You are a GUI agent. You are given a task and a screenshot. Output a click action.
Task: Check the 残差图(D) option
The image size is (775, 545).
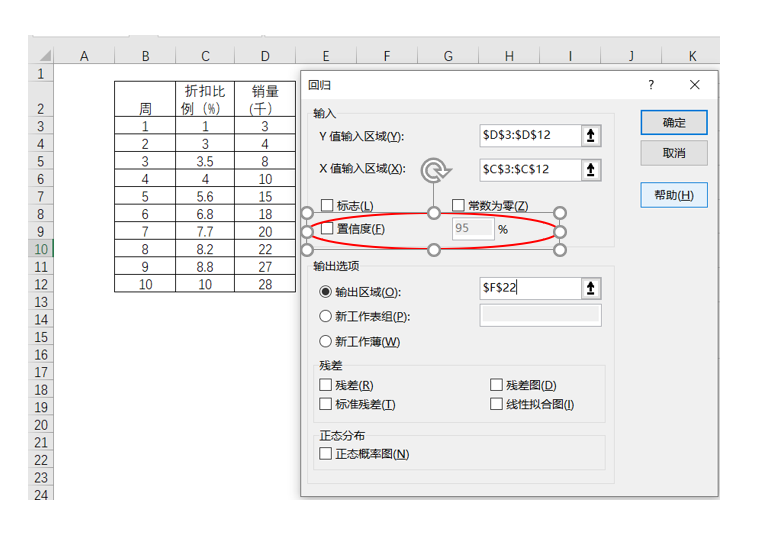point(497,385)
